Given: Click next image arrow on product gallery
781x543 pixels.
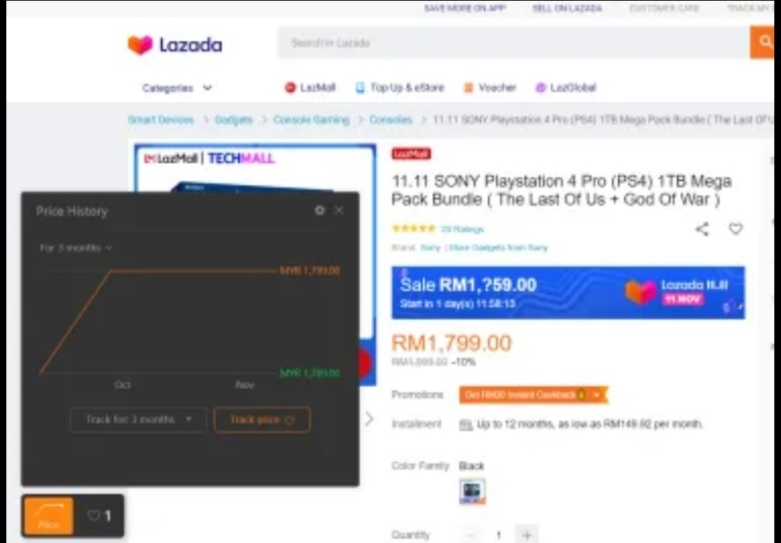Looking at the screenshot, I should [369, 419].
